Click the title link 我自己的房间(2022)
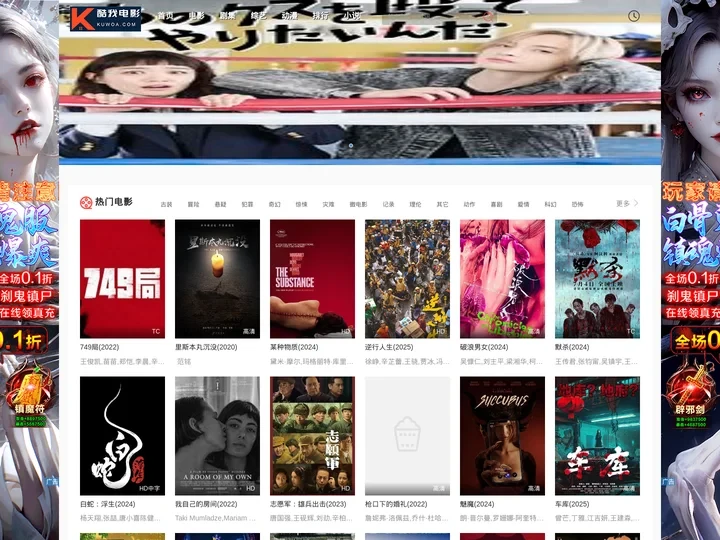The width and height of the screenshot is (720, 540). coord(206,504)
